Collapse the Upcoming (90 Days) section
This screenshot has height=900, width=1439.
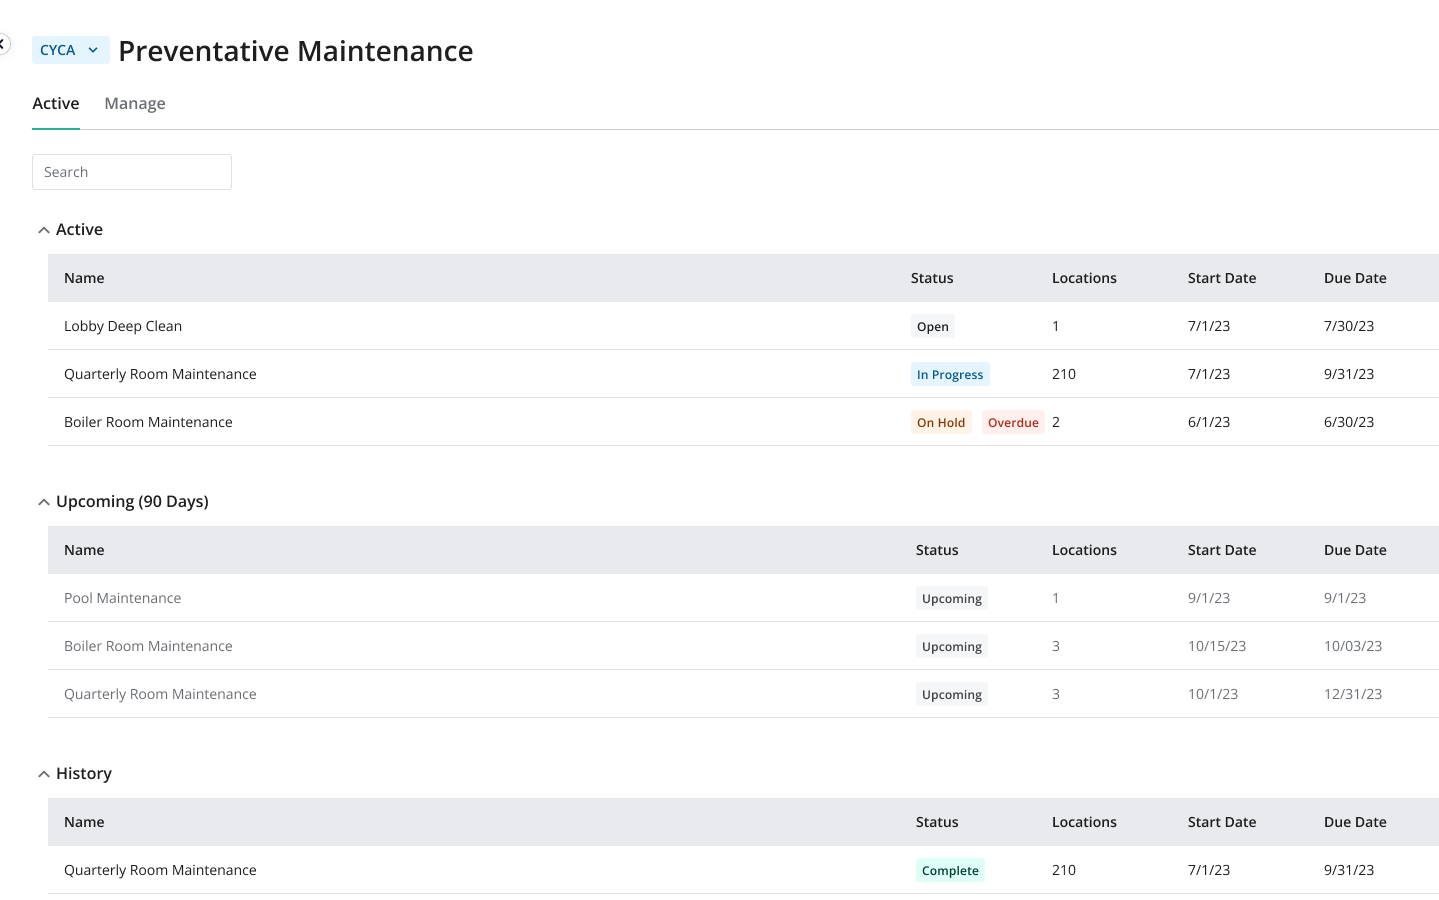(44, 502)
